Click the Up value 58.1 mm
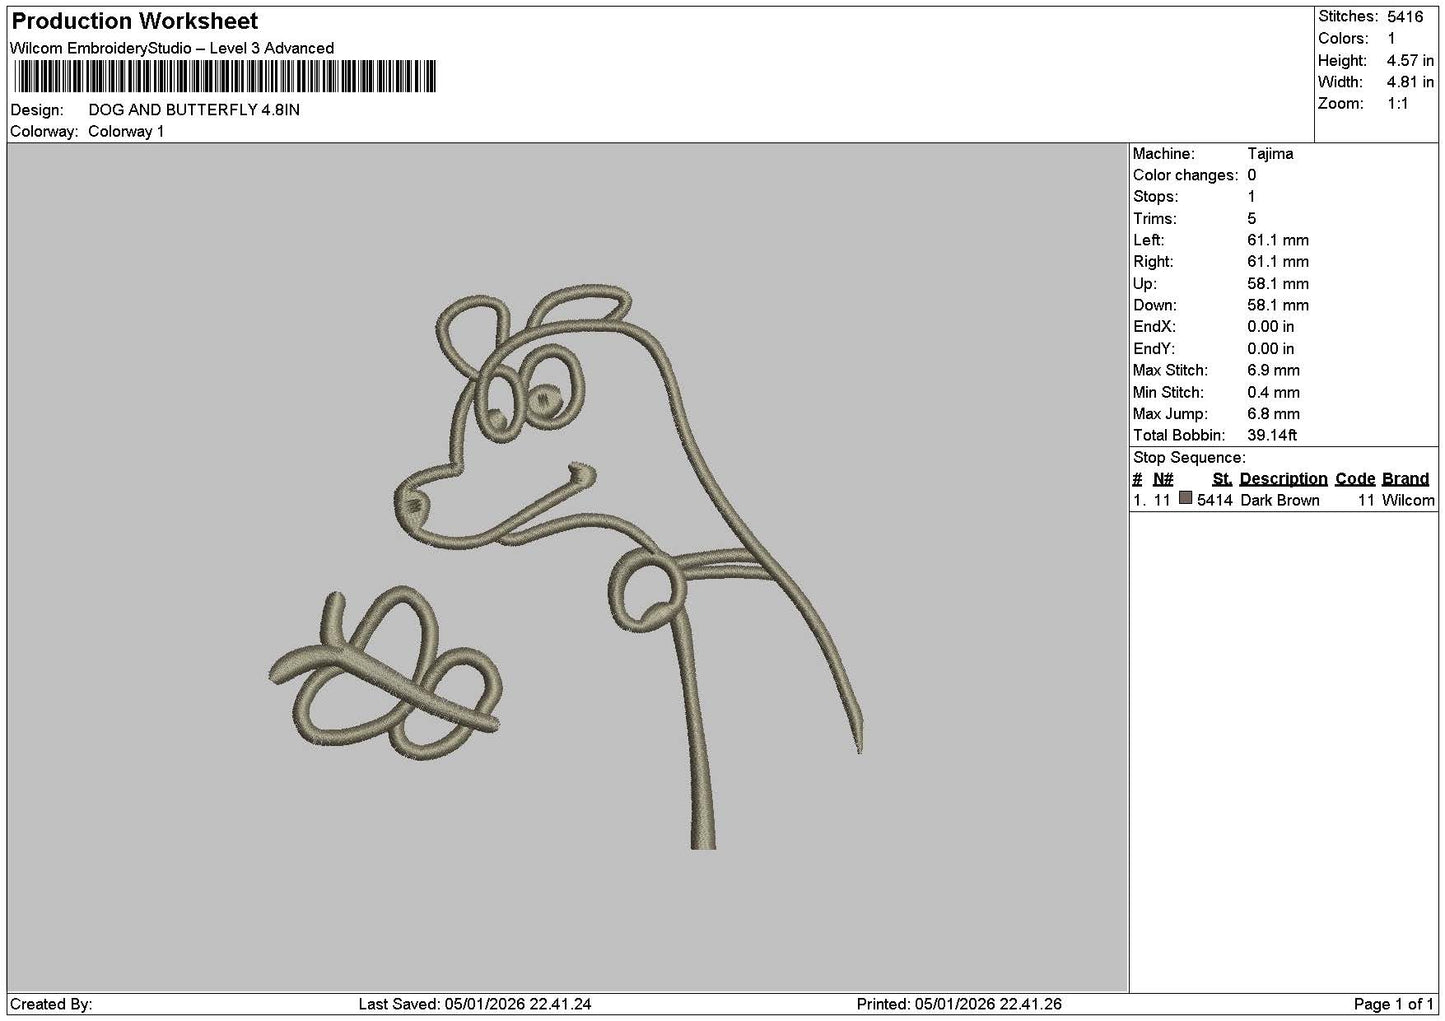 [x=1278, y=284]
